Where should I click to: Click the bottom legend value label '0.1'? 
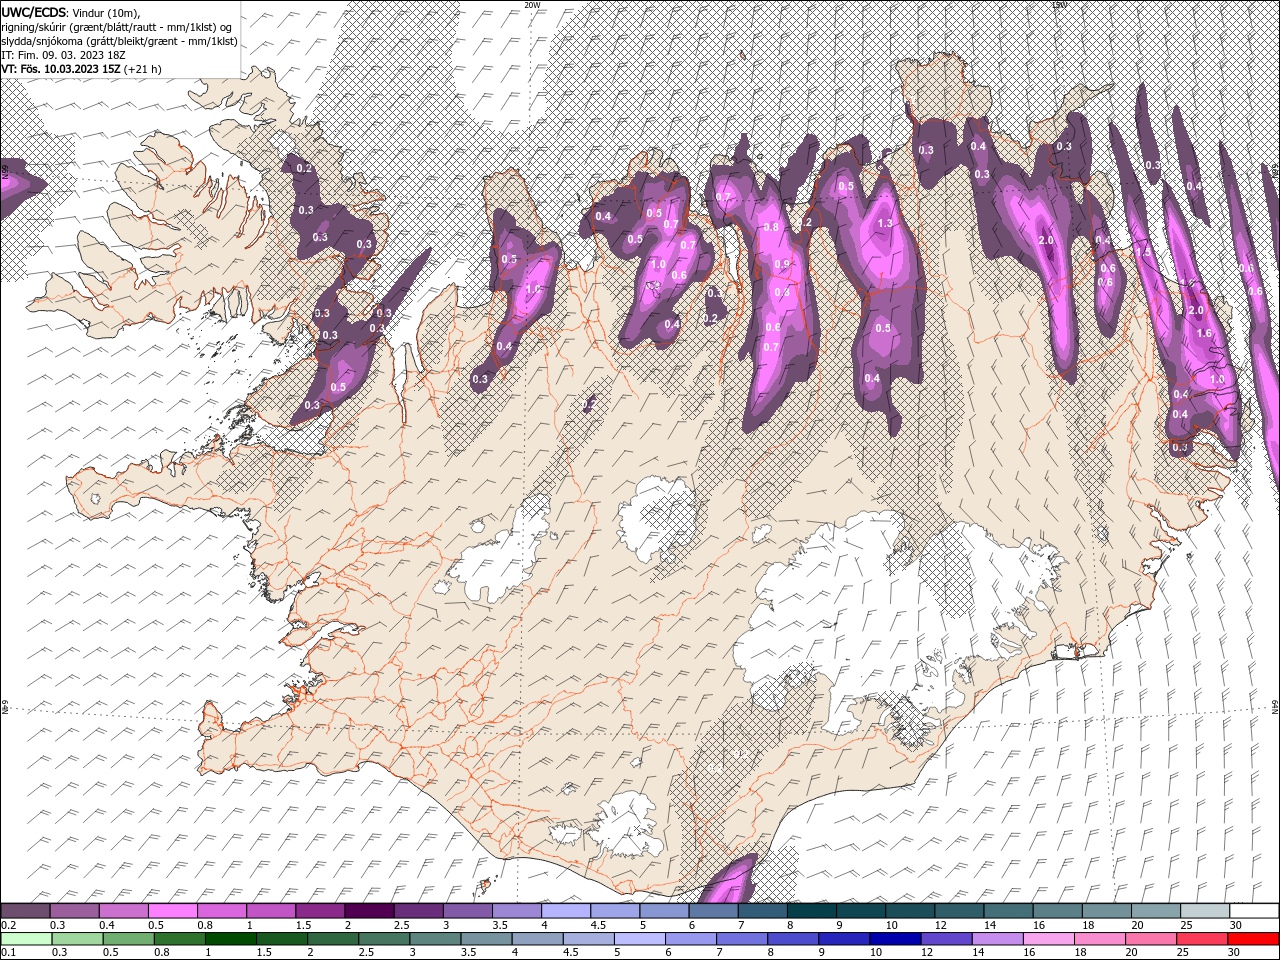tap(8, 953)
